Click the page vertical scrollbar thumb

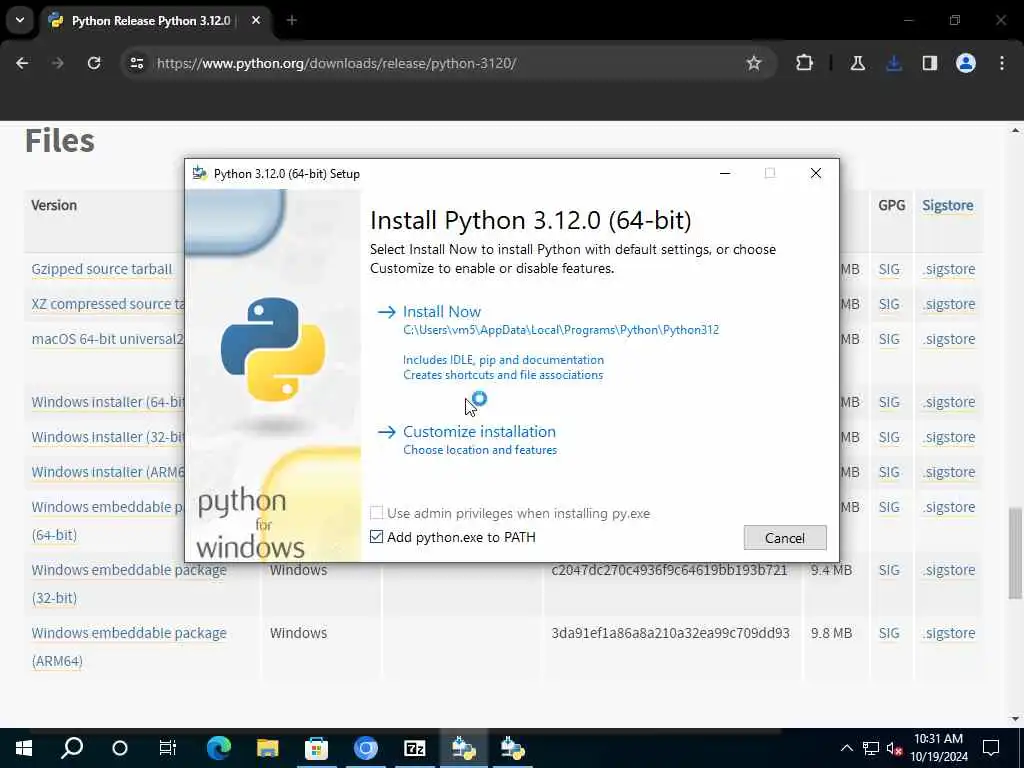(1015, 552)
